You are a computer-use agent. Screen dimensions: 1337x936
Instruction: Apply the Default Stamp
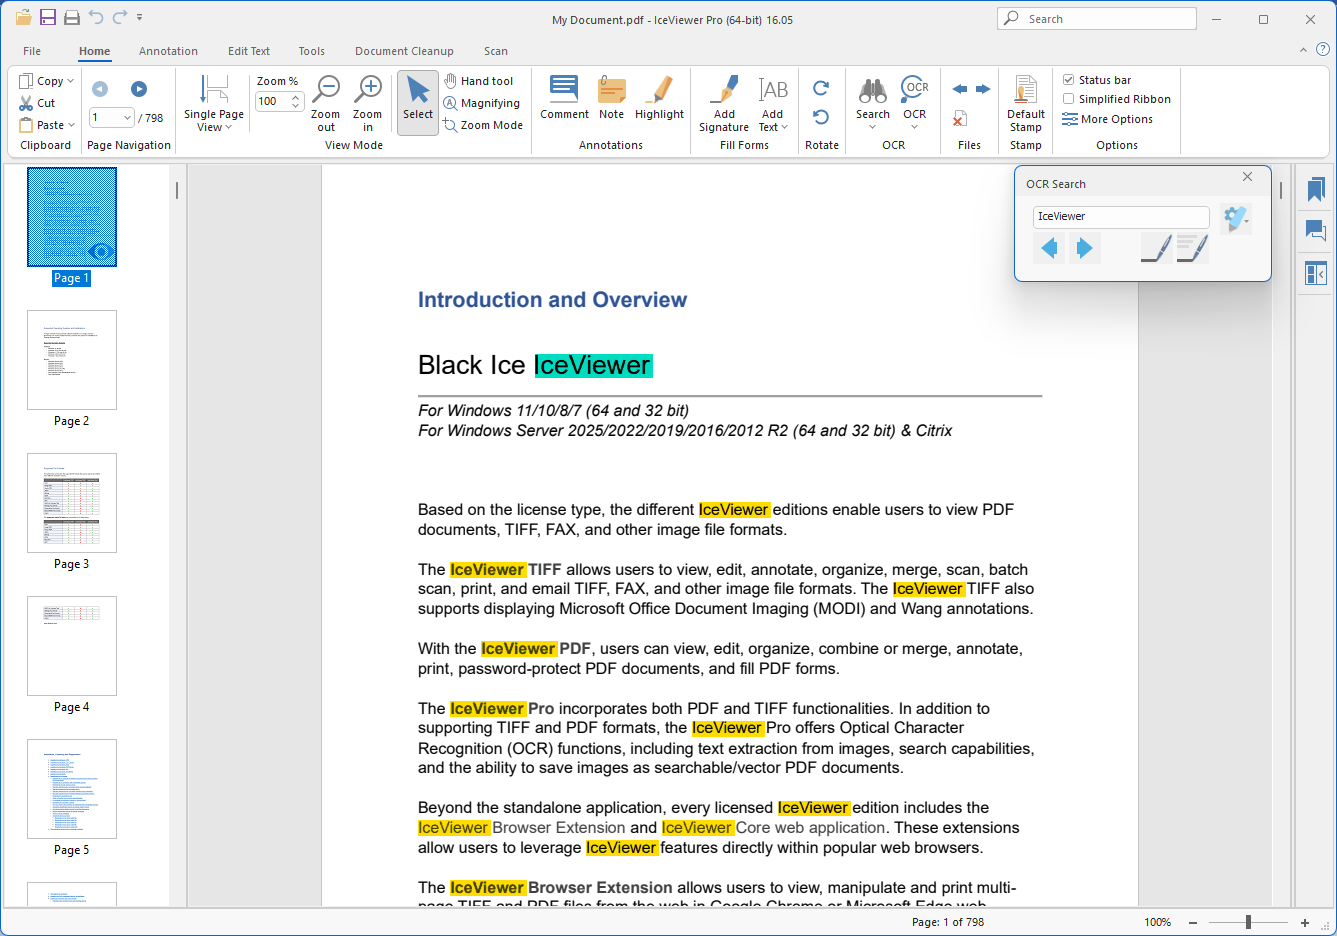click(x=1025, y=104)
